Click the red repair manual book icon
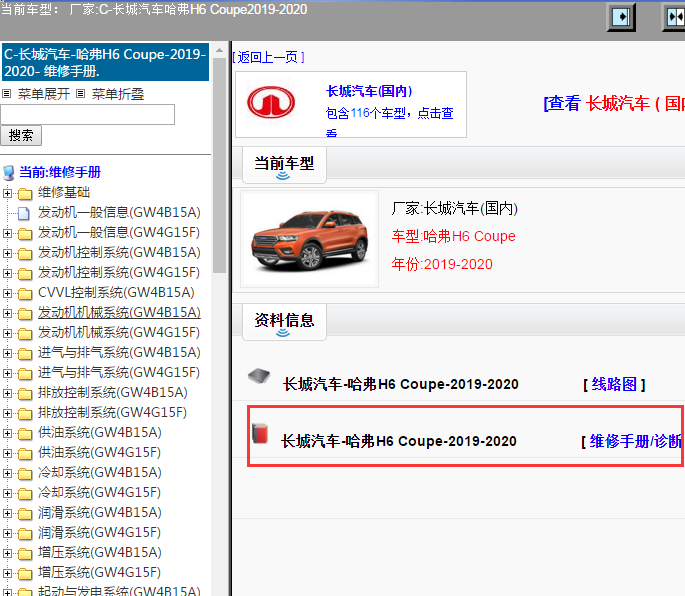This screenshot has height=596, width=685. click(x=260, y=434)
